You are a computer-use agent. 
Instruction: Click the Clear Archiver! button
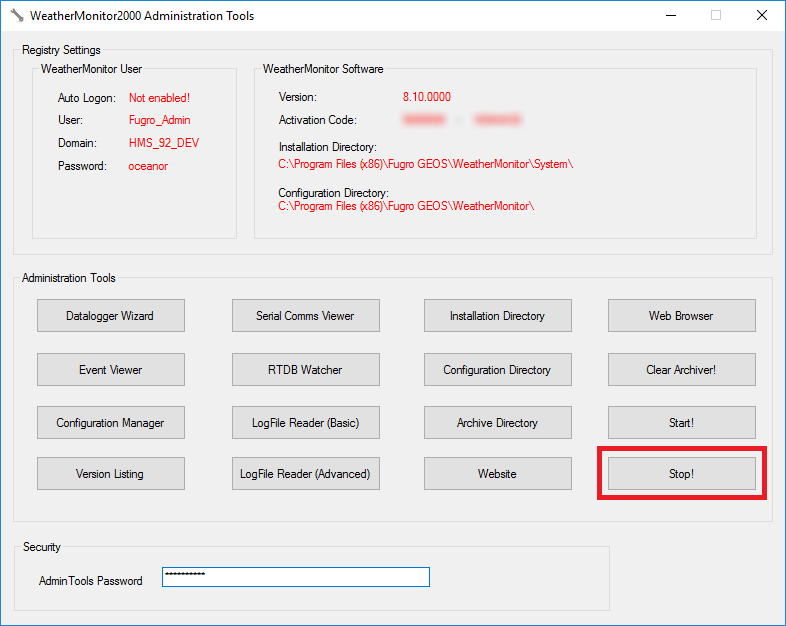click(682, 369)
